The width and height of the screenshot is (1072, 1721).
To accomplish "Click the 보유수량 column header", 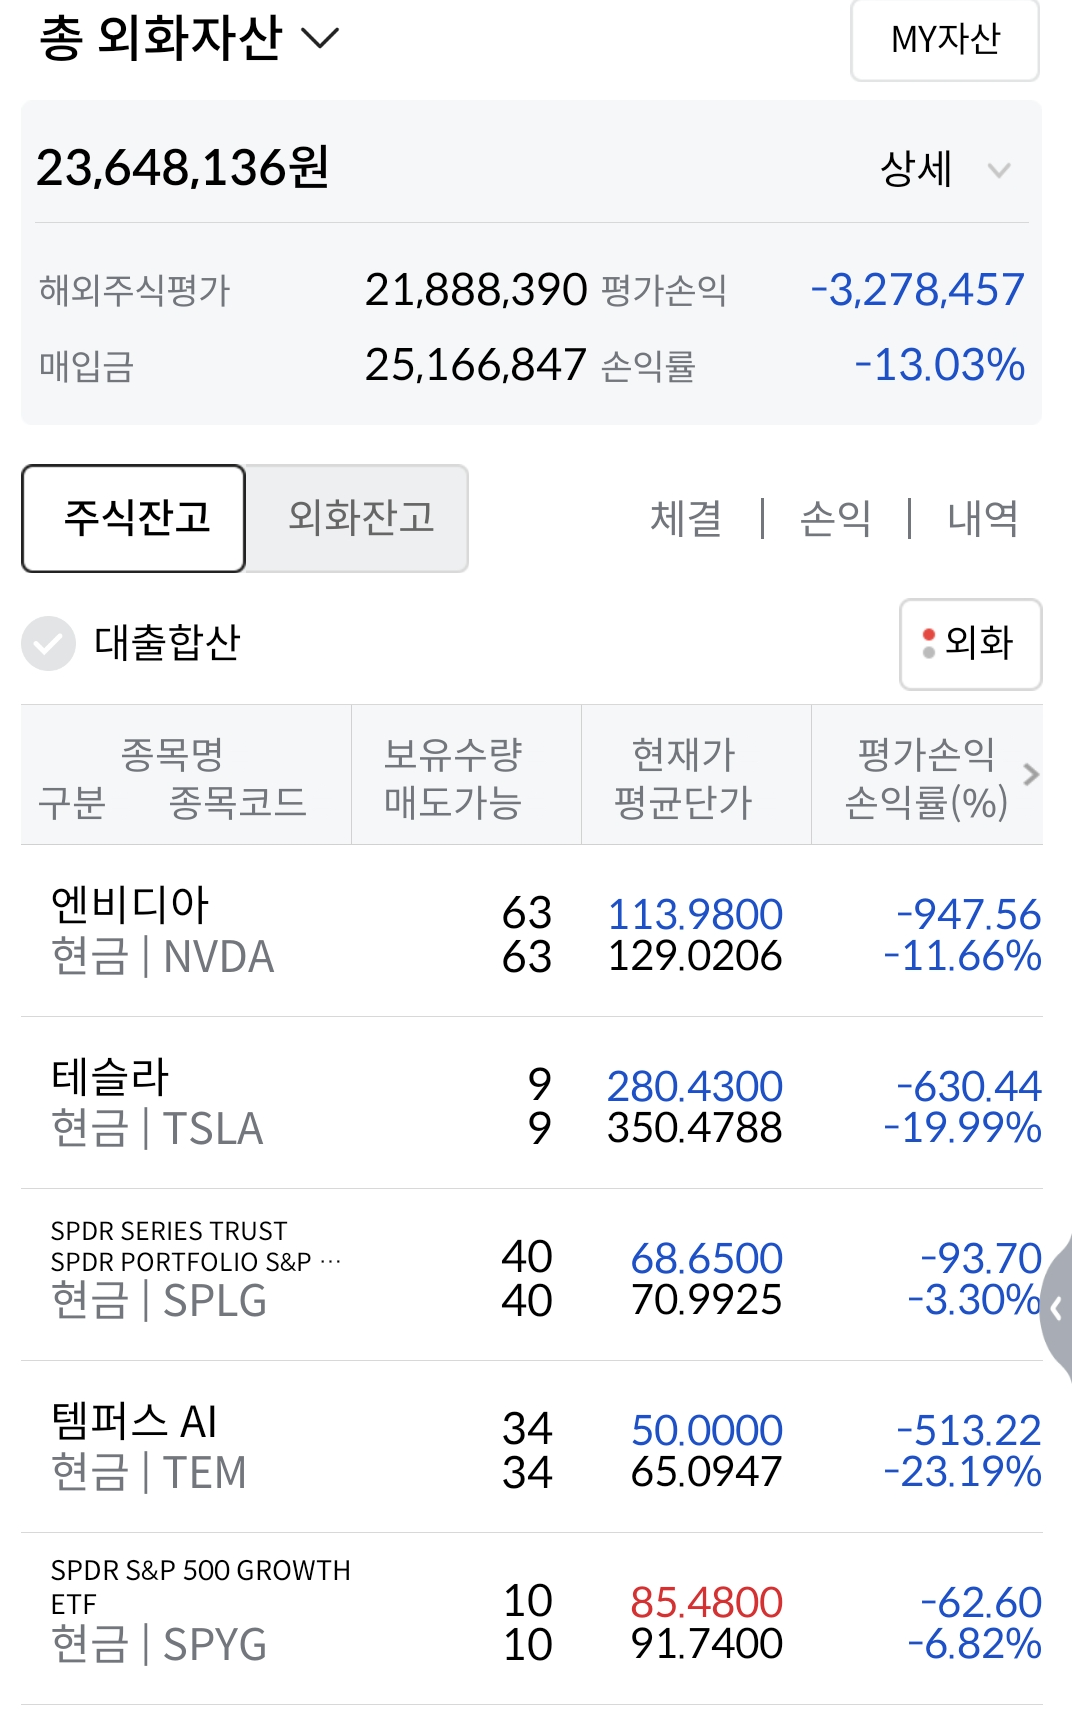I will pos(453,754).
